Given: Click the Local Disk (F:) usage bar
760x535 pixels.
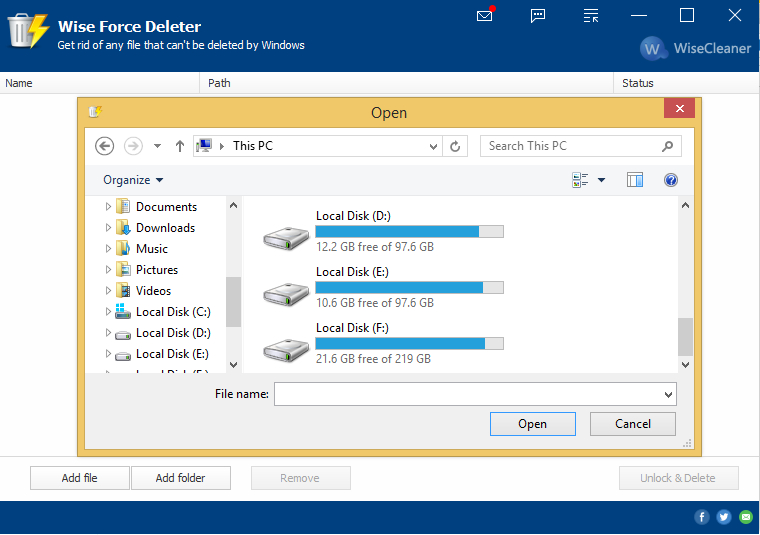Looking at the screenshot, I should click(410, 344).
